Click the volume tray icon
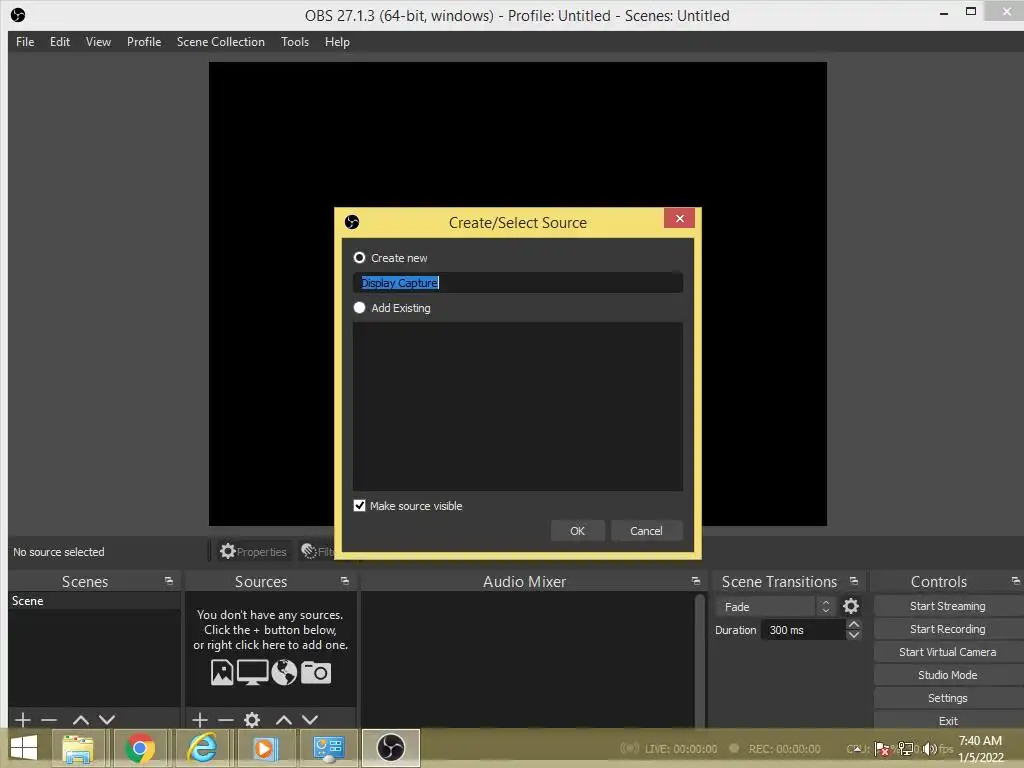This screenshot has height=768, width=1024. (929, 749)
